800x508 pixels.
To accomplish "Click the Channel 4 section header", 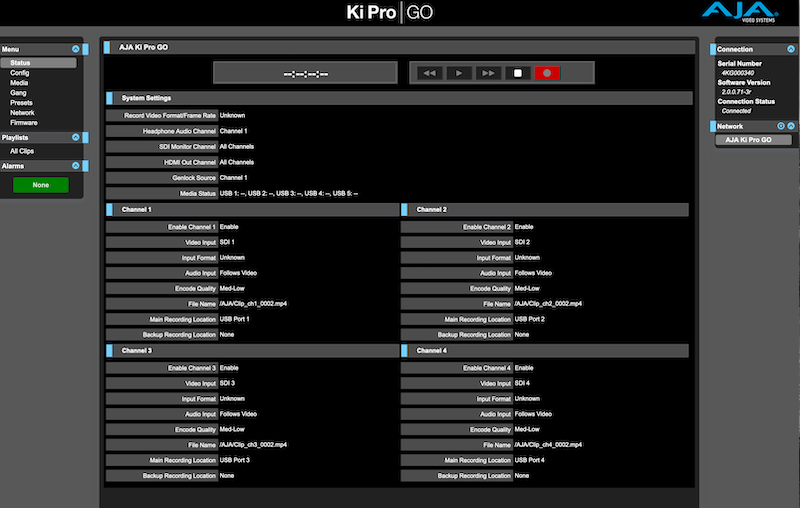I will click(545, 350).
